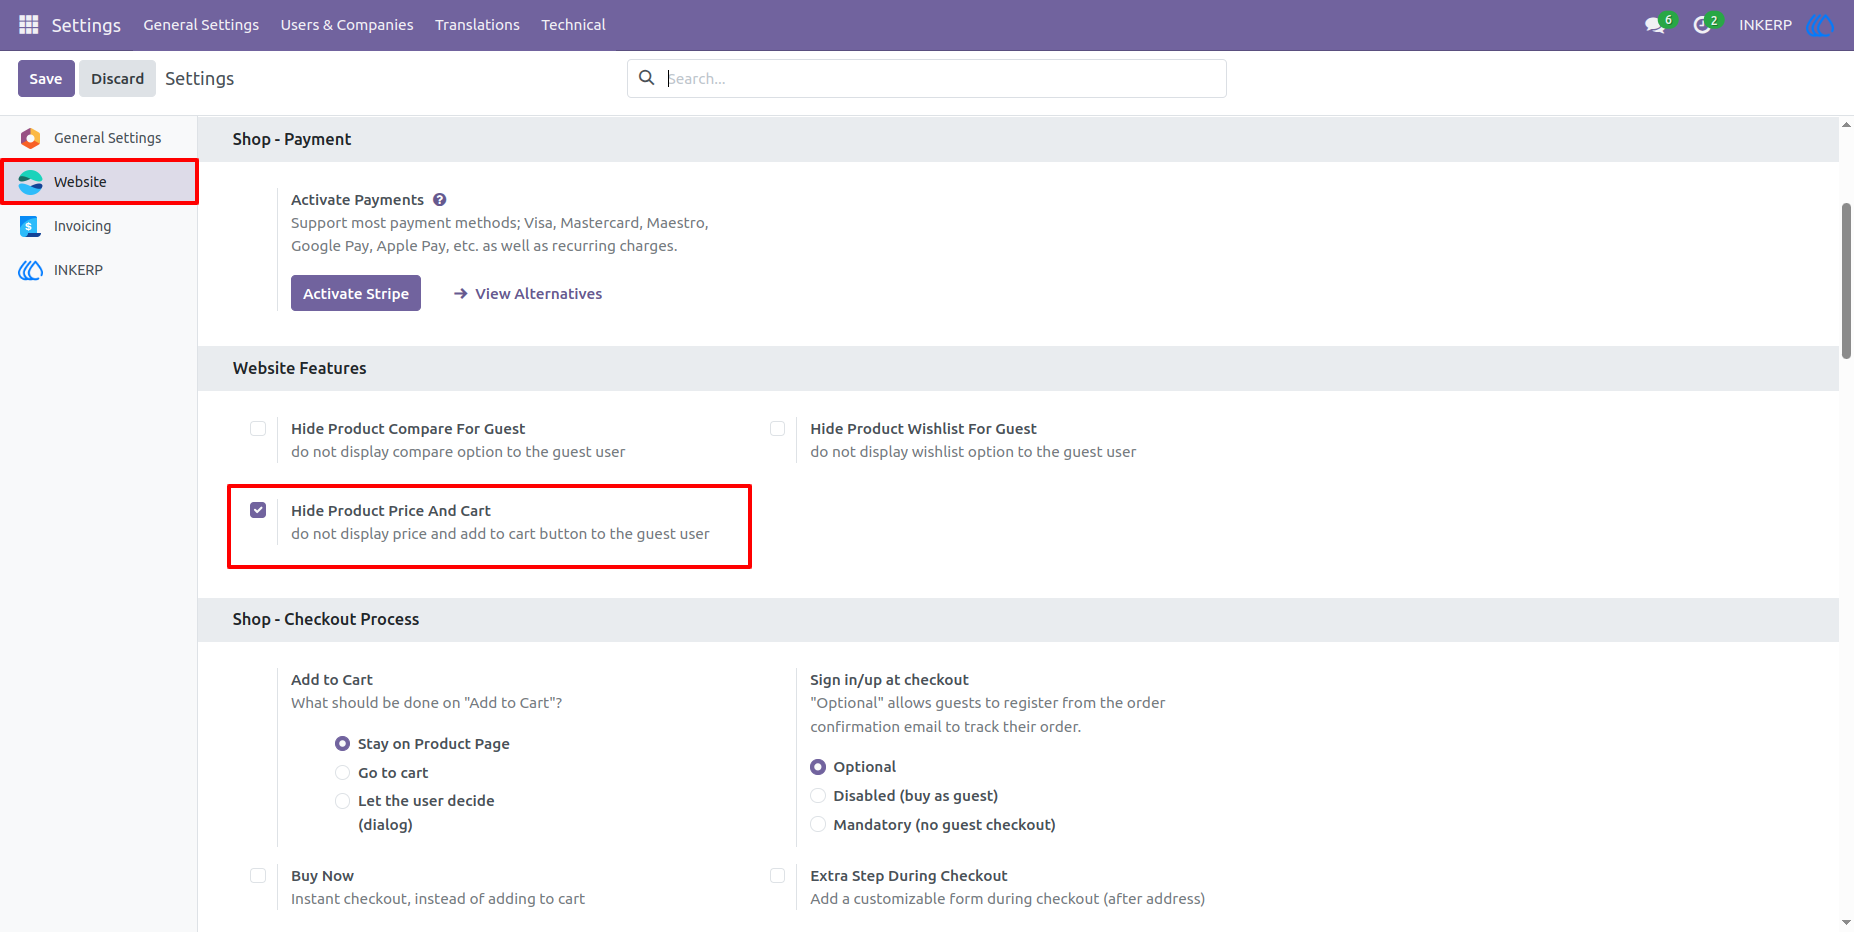The width and height of the screenshot is (1854, 932).
Task: Uncheck Hide Product Price And Cart
Action: point(258,510)
